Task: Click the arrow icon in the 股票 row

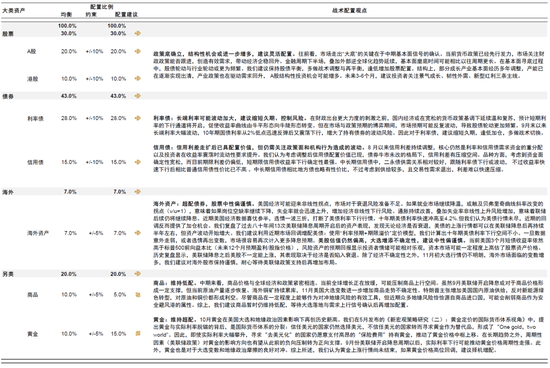Action: pyautogui.click(x=138, y=33)
